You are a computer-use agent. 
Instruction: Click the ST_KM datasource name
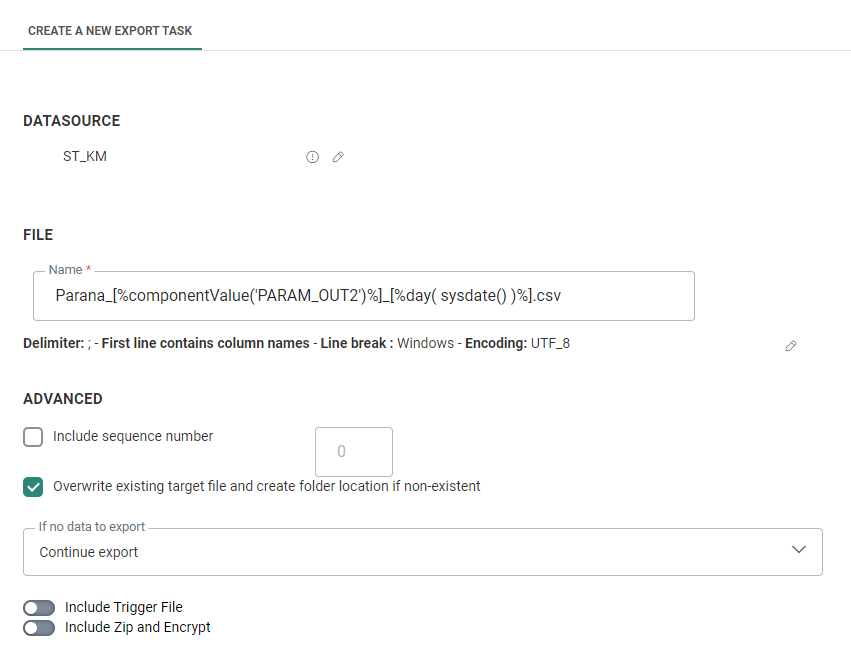click(x=85, y=156)
